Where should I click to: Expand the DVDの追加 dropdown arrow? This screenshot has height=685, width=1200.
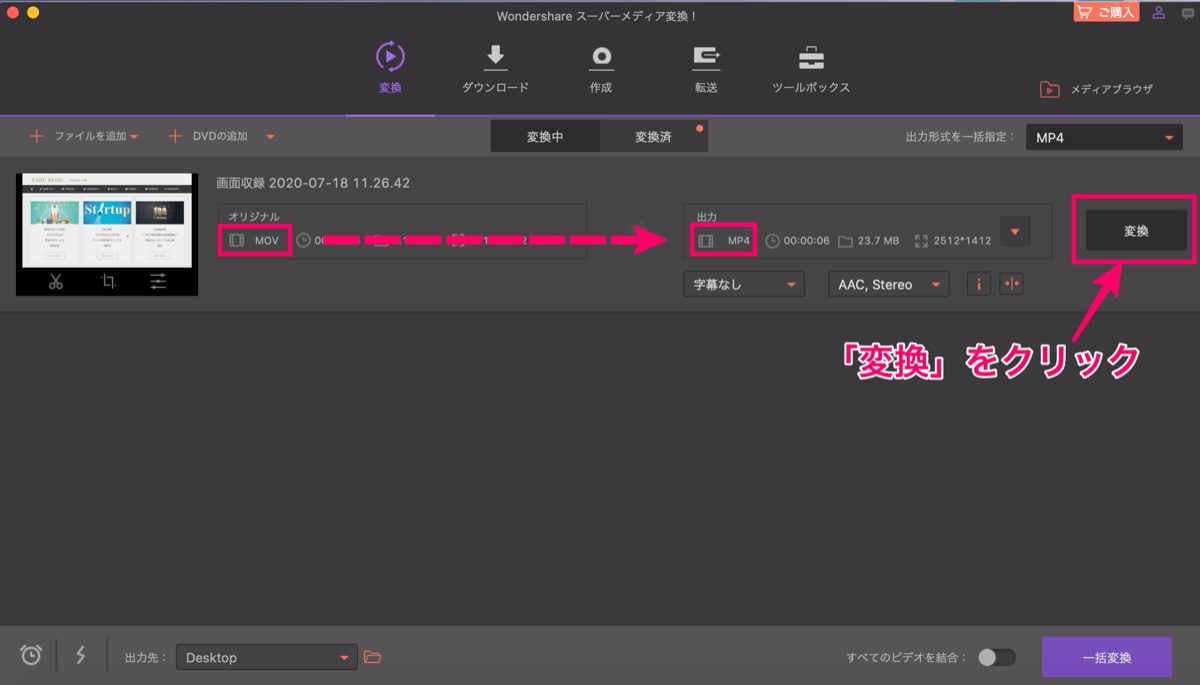270,137
